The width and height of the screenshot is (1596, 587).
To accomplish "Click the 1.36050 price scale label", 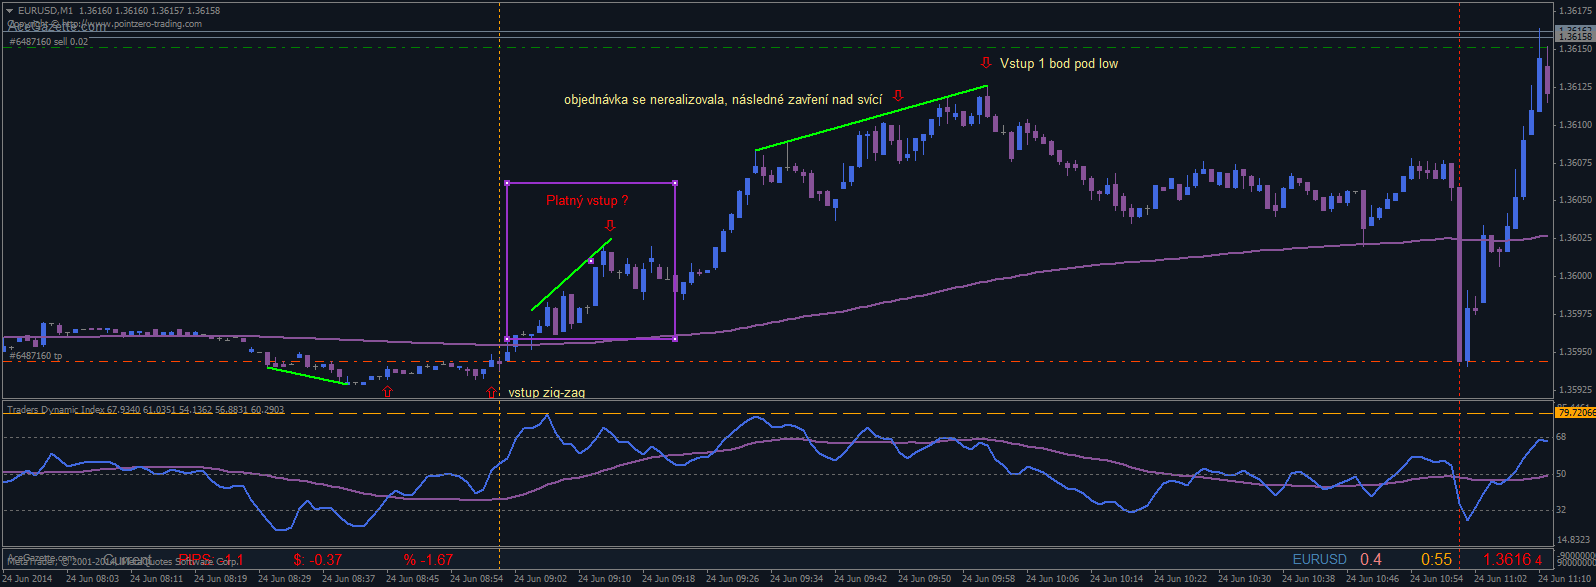I will pyautogui.click(x=1574, y=200).
